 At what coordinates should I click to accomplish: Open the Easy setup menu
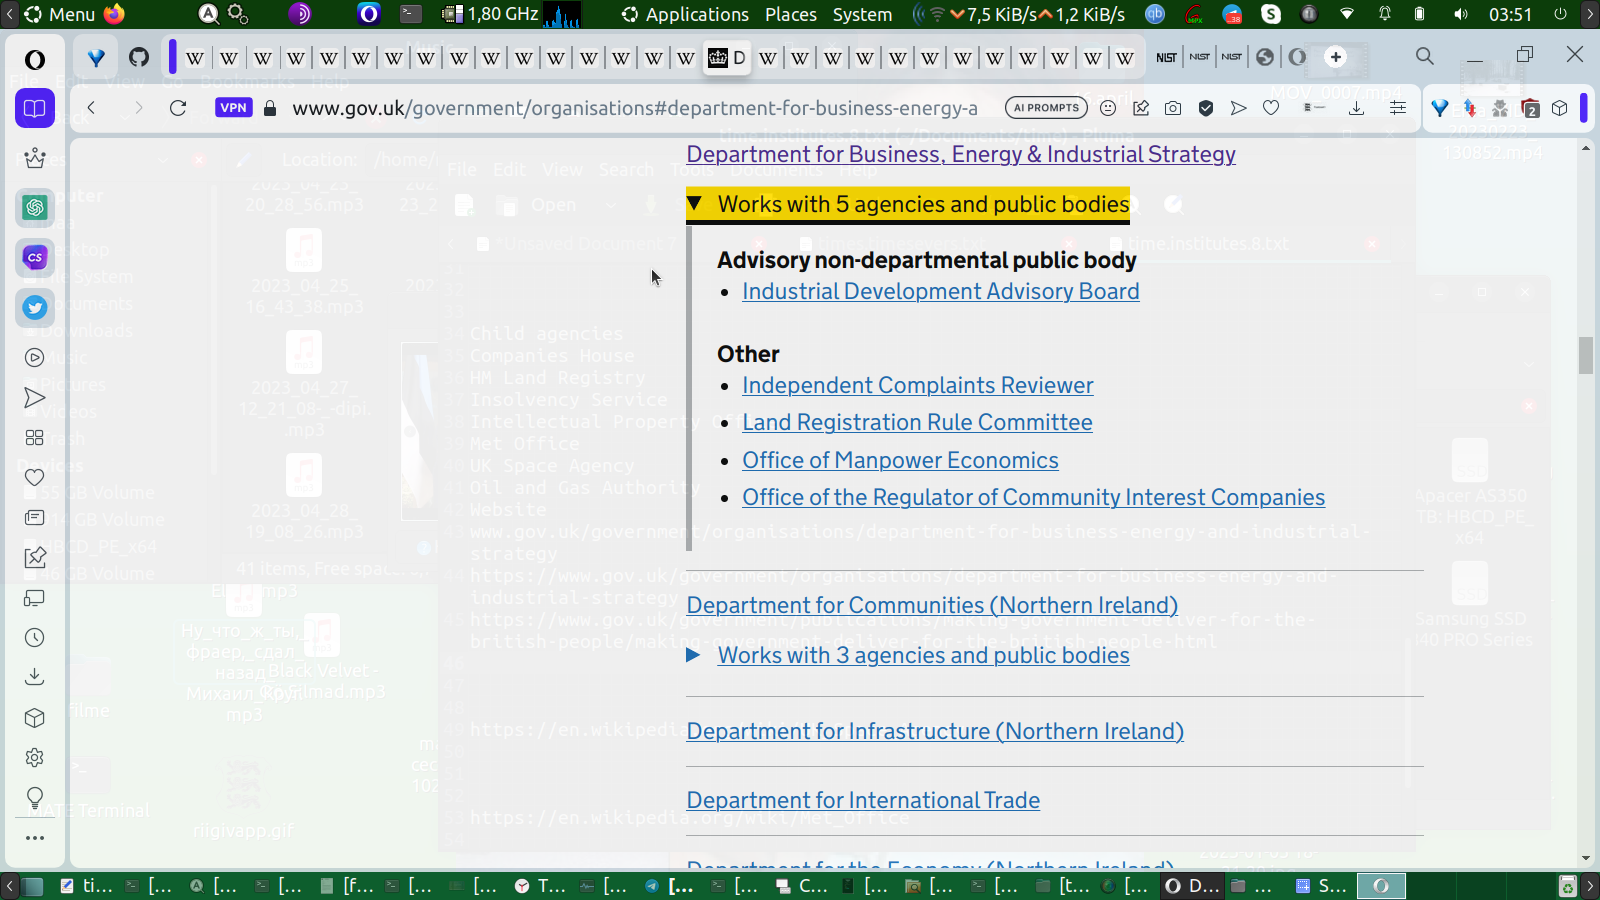[x=1398, y=108]
